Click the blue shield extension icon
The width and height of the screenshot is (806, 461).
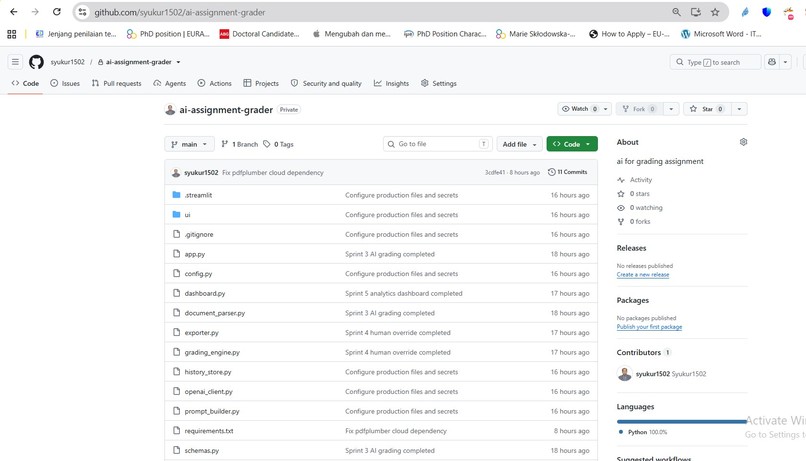click(x=766, y=12)
